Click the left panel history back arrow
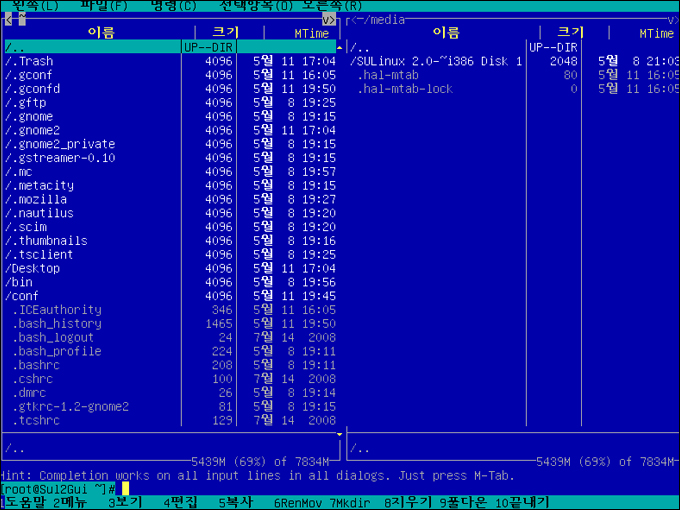The width and height of the screenshot is (680, 510). click(9, 19)
